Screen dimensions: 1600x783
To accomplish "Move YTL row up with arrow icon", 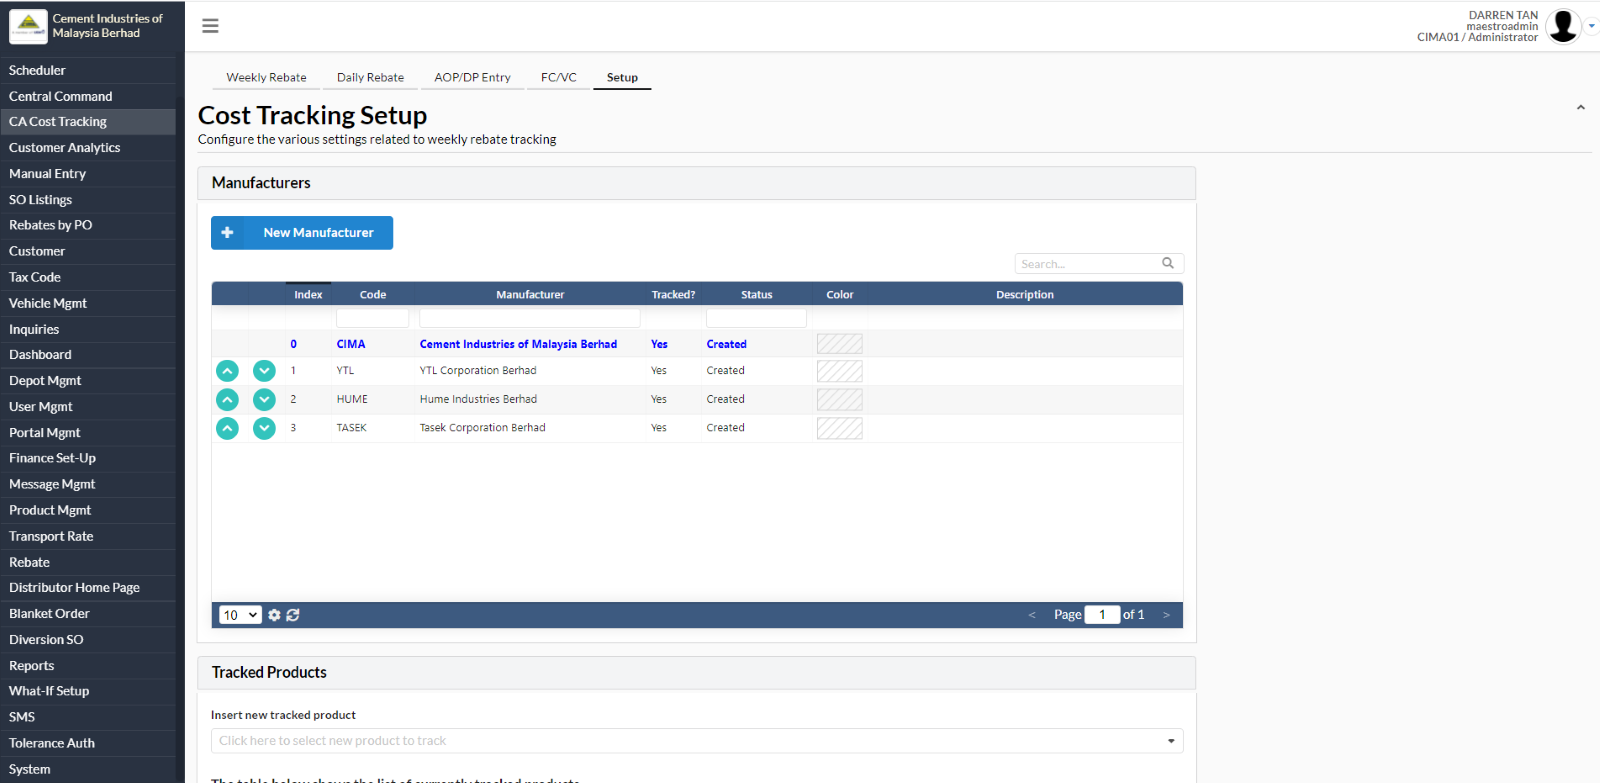I will coord(228,370).
